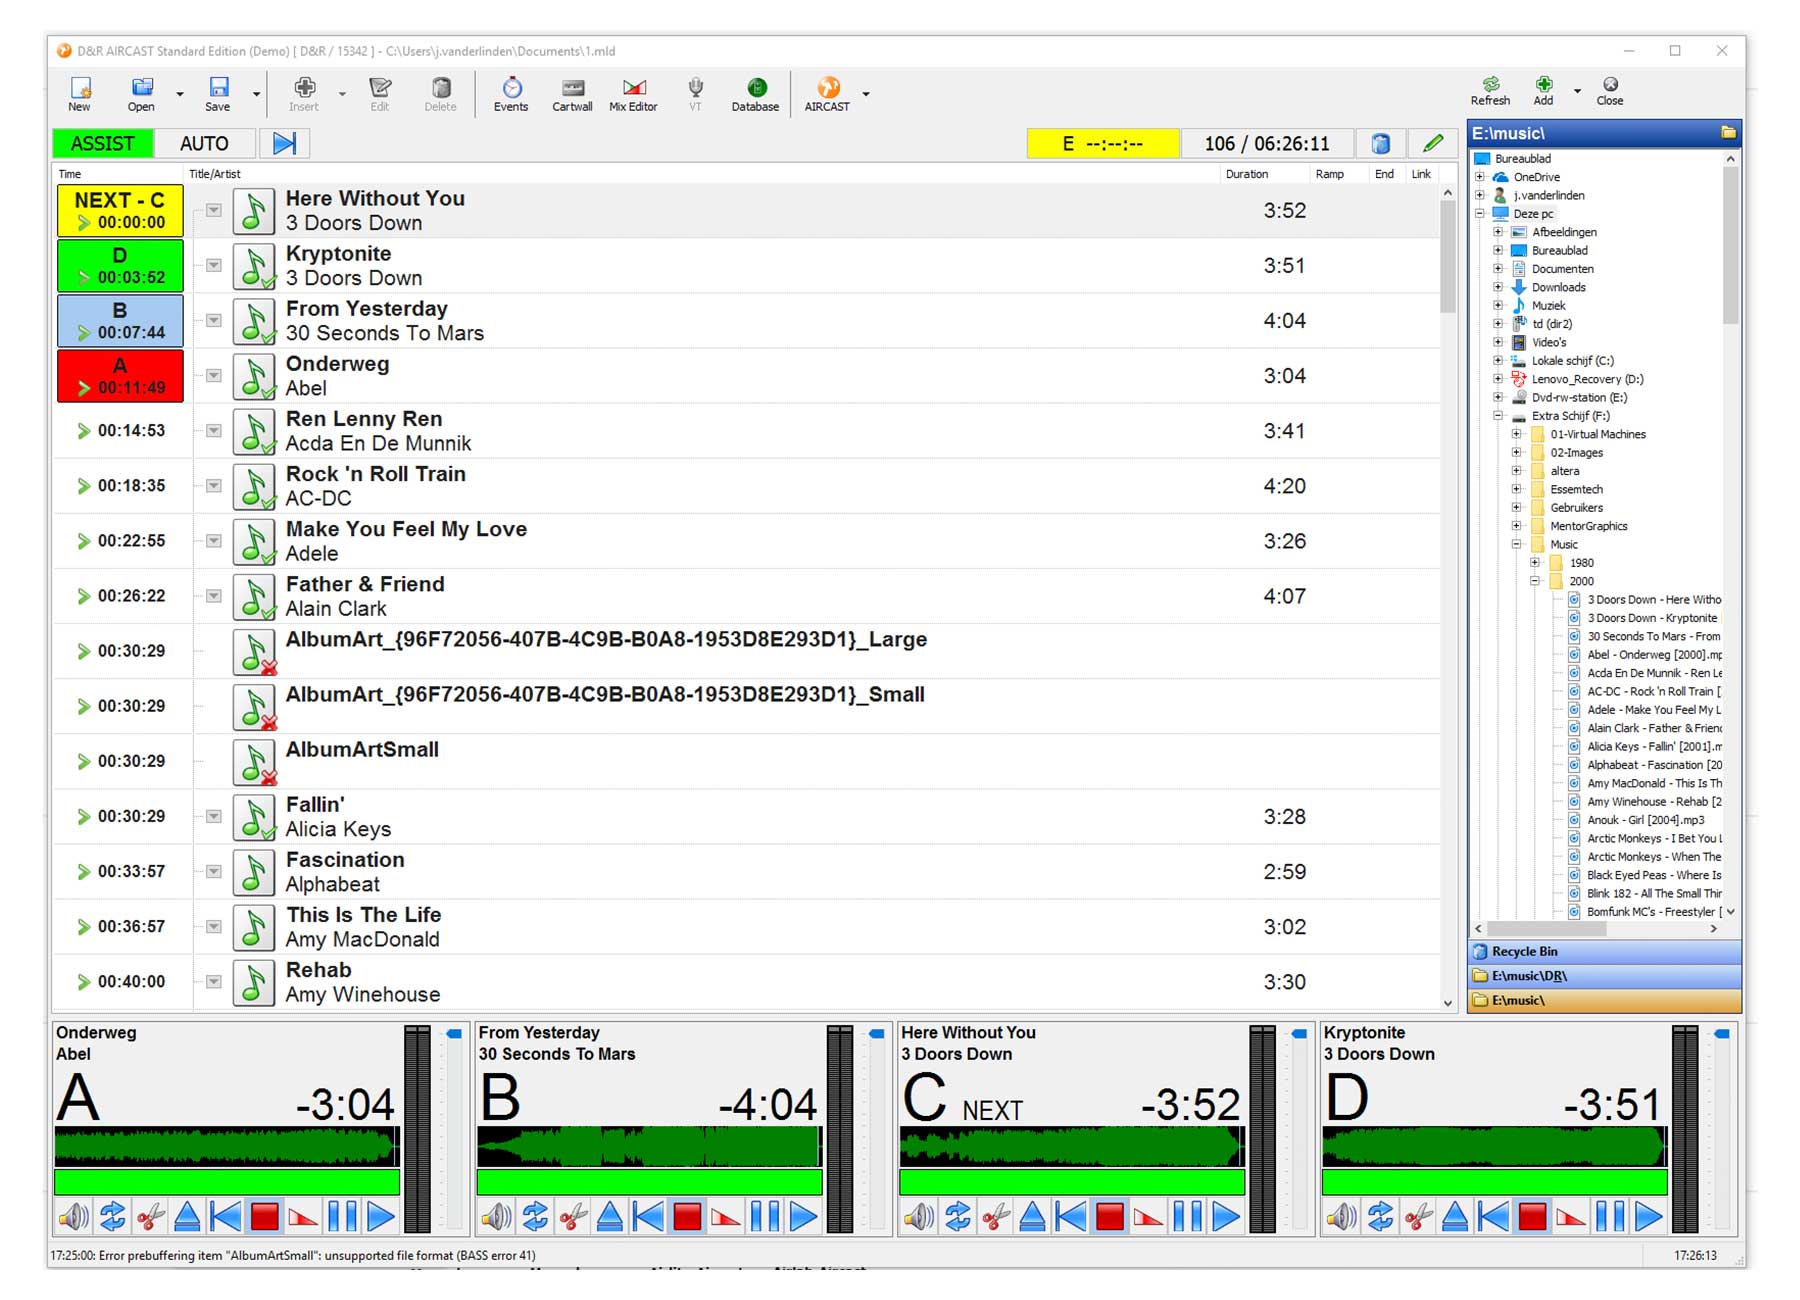
Task: Click player A eject triangle icon
Action: (187, 1217)
